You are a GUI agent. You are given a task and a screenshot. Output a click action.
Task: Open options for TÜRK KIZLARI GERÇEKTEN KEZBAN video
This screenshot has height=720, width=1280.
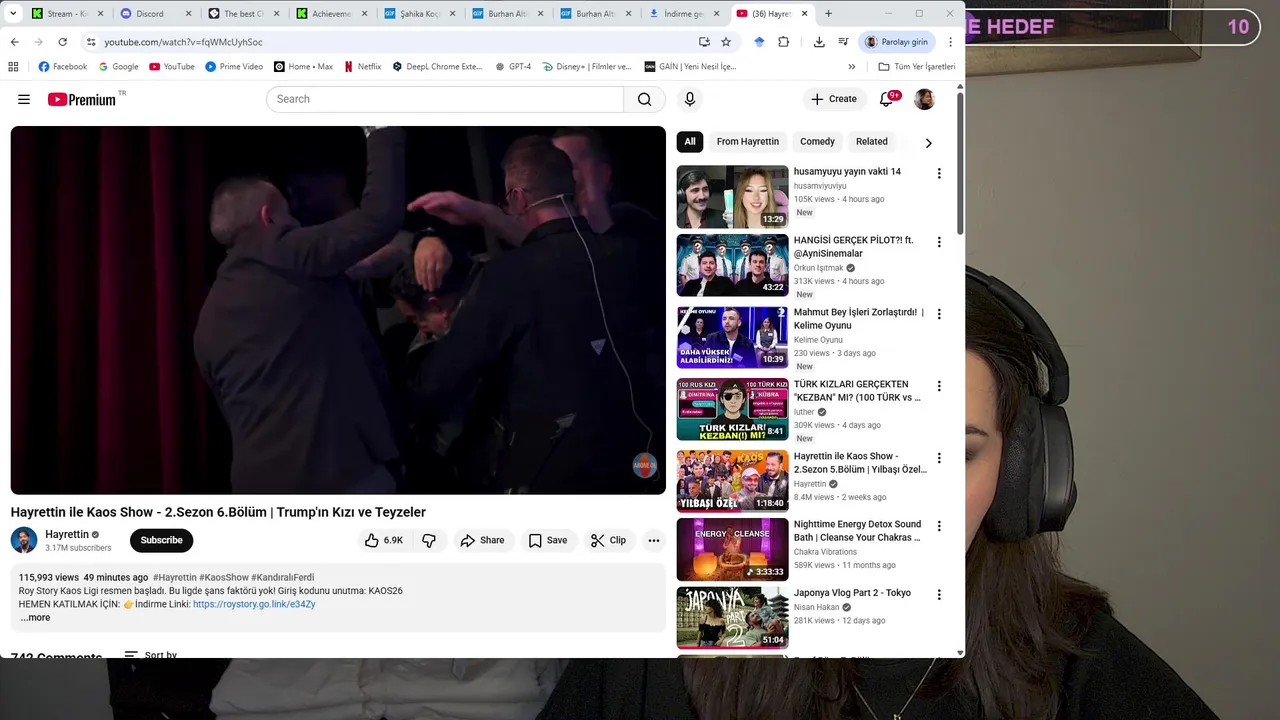pyautogui.click(x=938, y=386)
